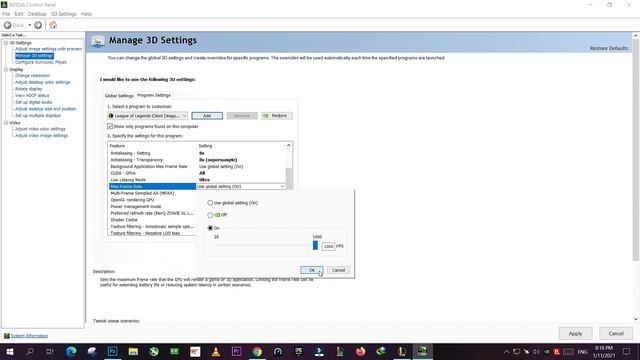Launch Microsoft Edge from taskbar
640x360 pixels.
point(71,351)
